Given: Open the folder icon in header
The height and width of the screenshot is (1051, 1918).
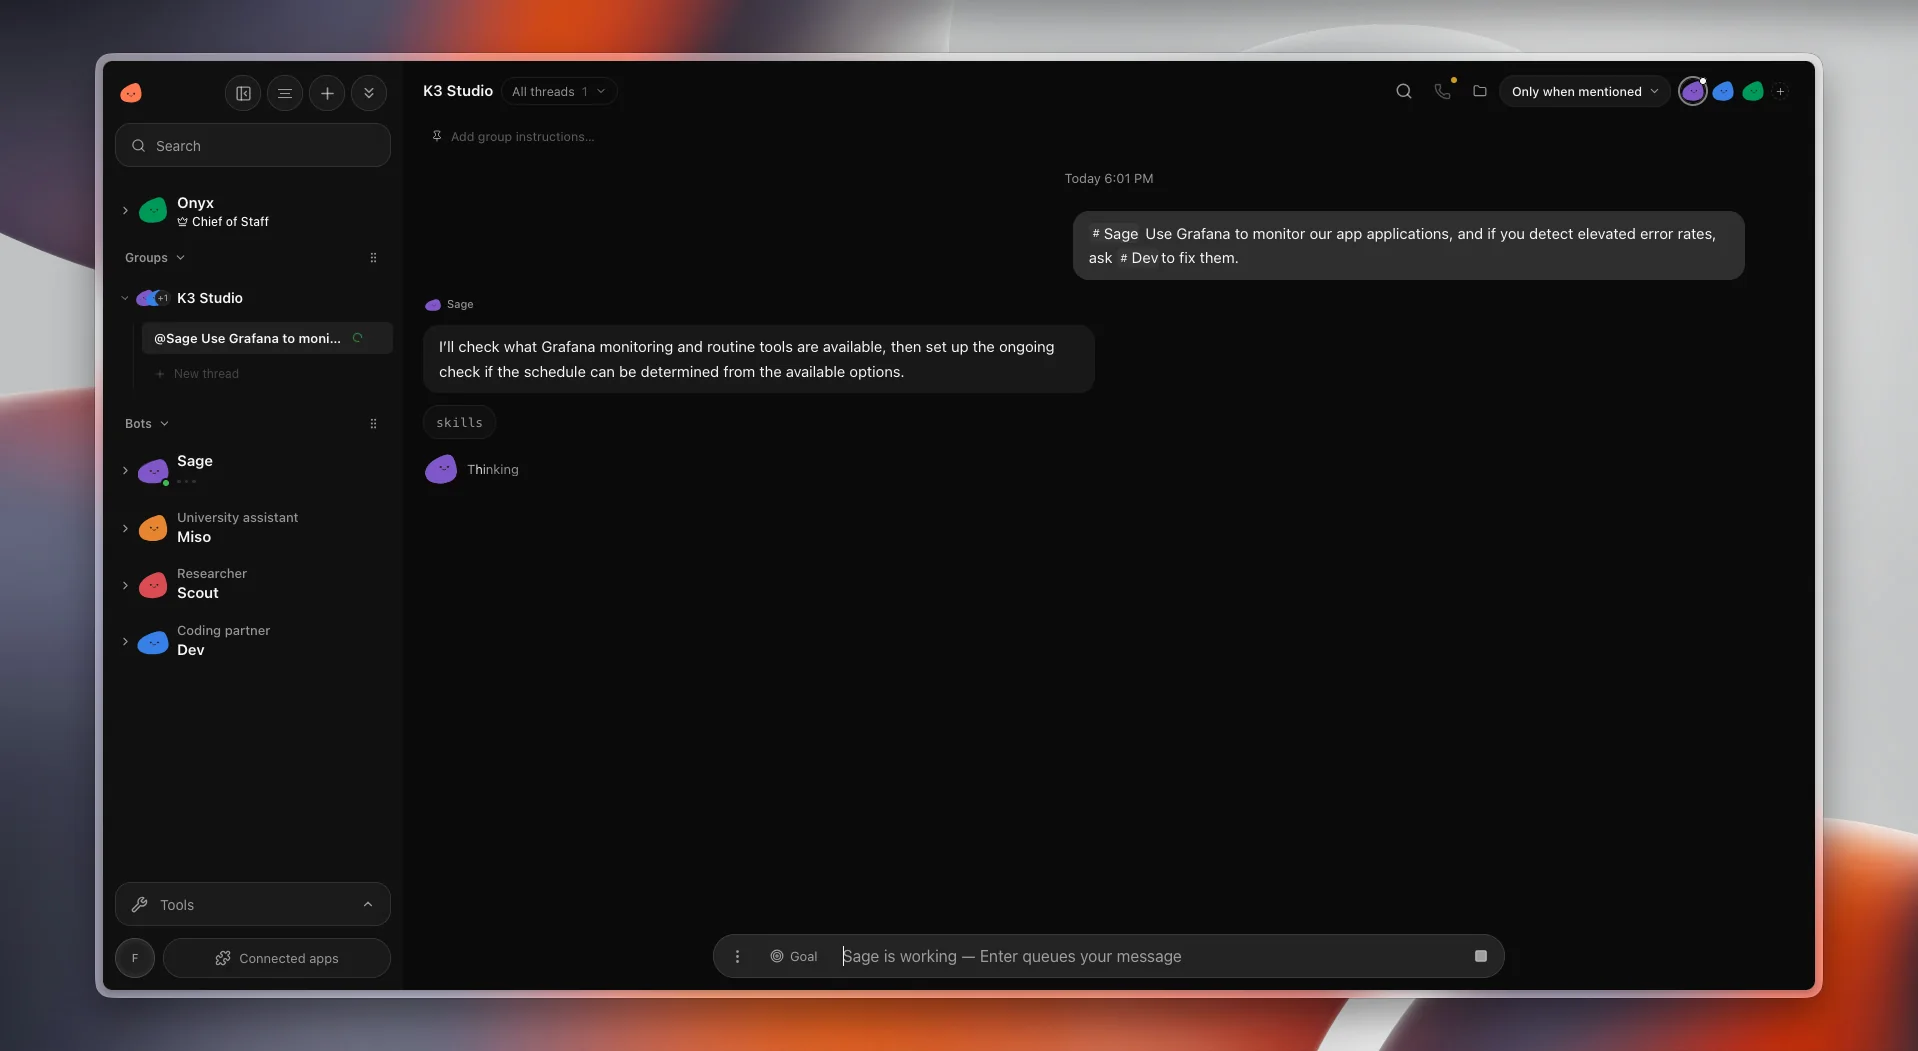Looking at the screenshot, I should point(1480,91).
